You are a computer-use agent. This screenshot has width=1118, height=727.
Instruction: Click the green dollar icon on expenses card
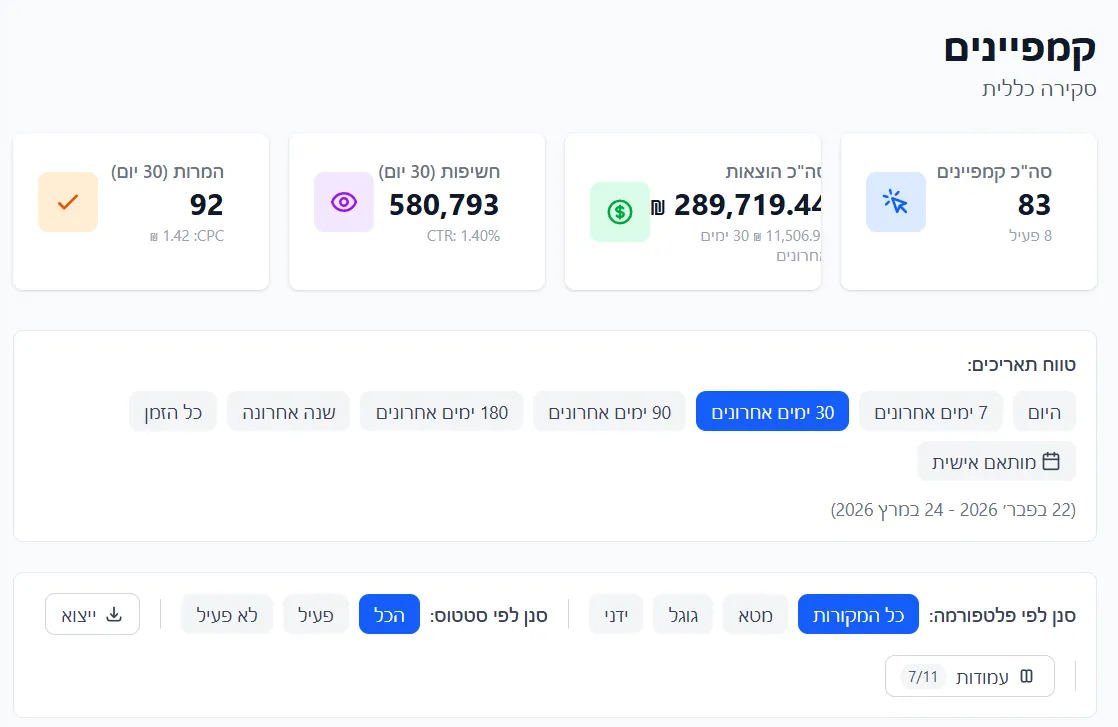(x=620, y=212)
